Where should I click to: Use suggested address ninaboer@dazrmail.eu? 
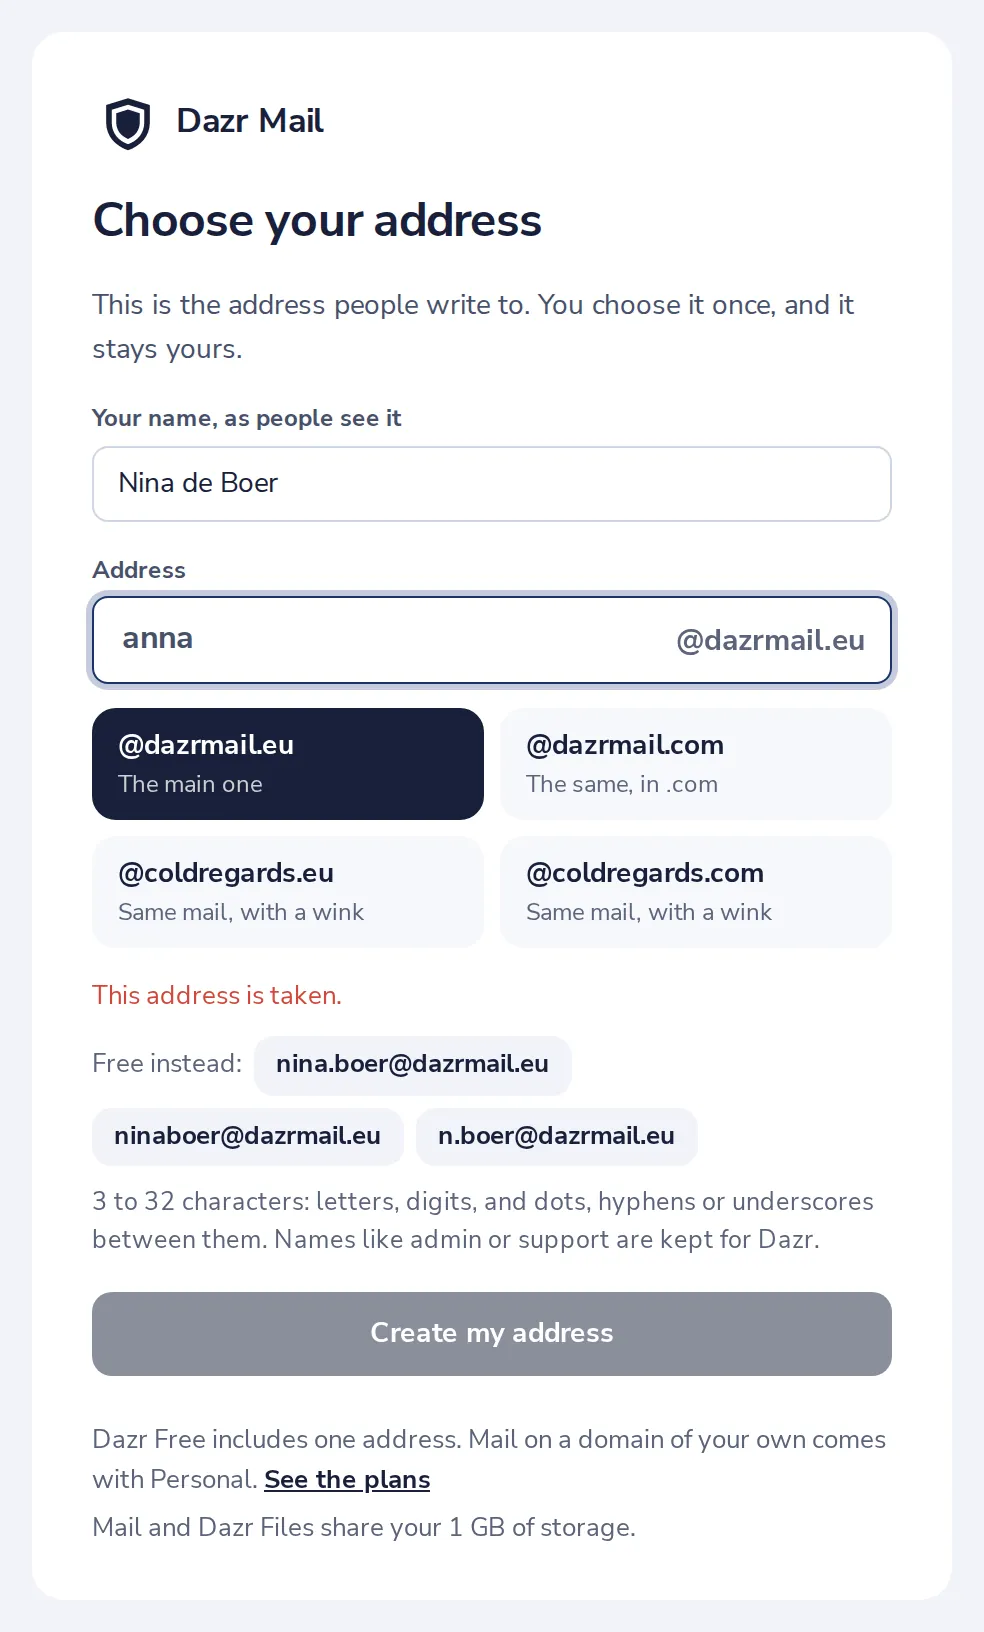tap(248, 1137)
